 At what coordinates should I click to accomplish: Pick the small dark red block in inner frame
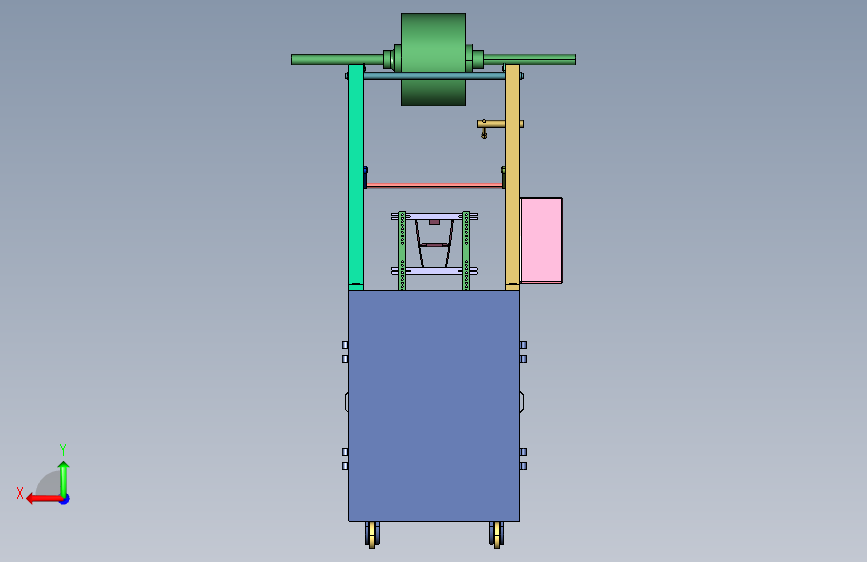coord(435,222)
